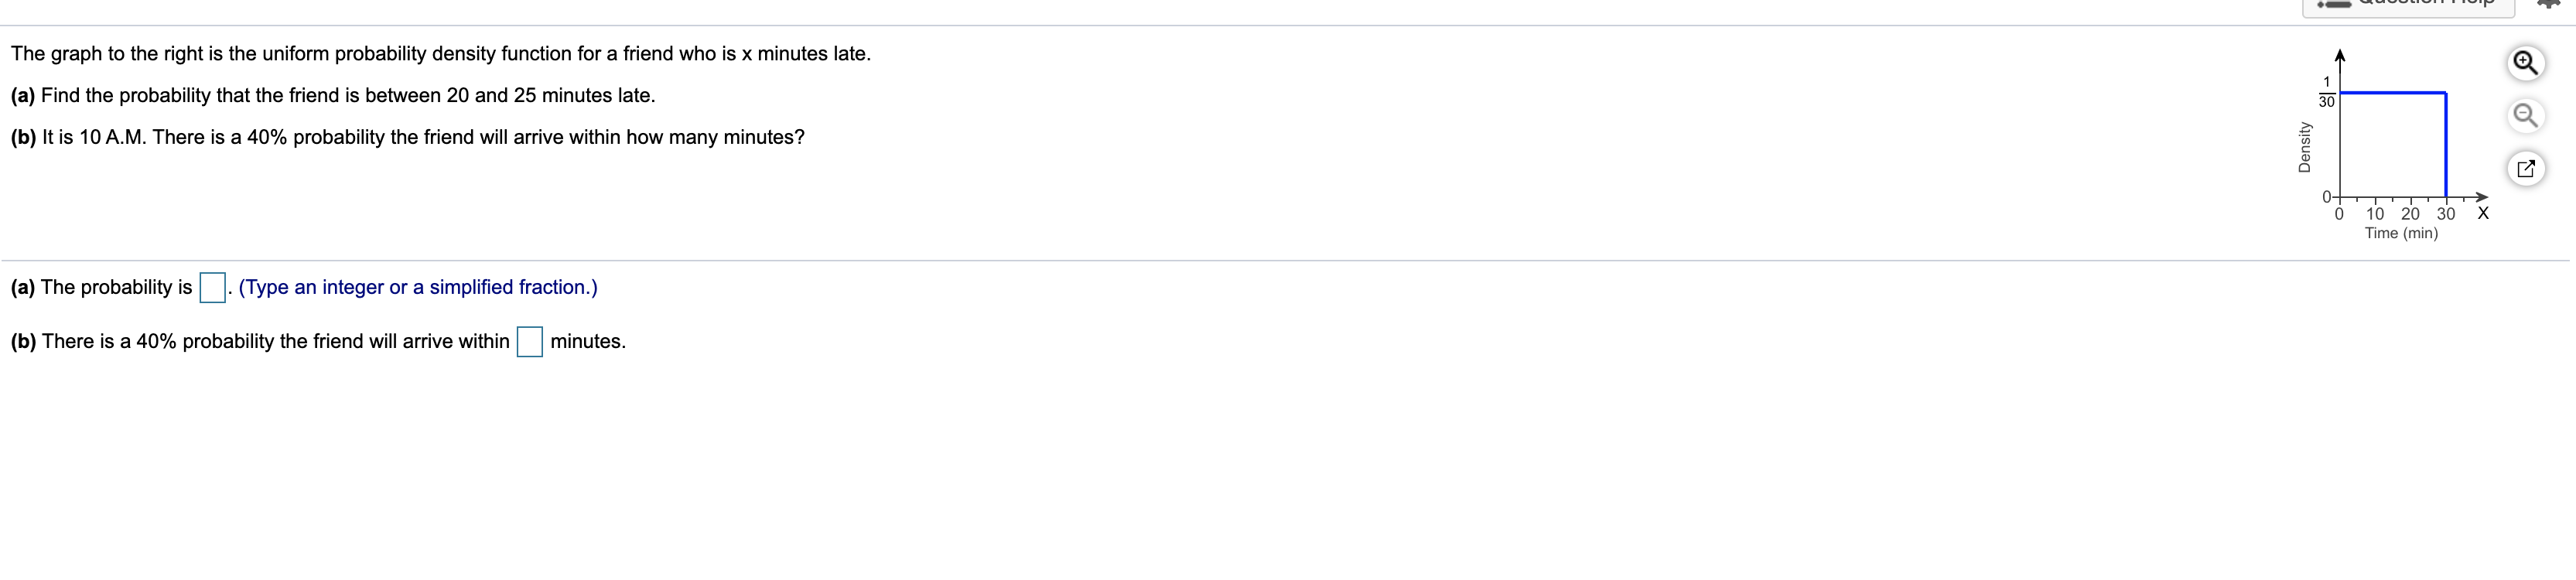Image resolution: width=2576 pixels, height=580 pixels.
Task: Click the X label beside the axis arrow
Action: click(2483, 213)
